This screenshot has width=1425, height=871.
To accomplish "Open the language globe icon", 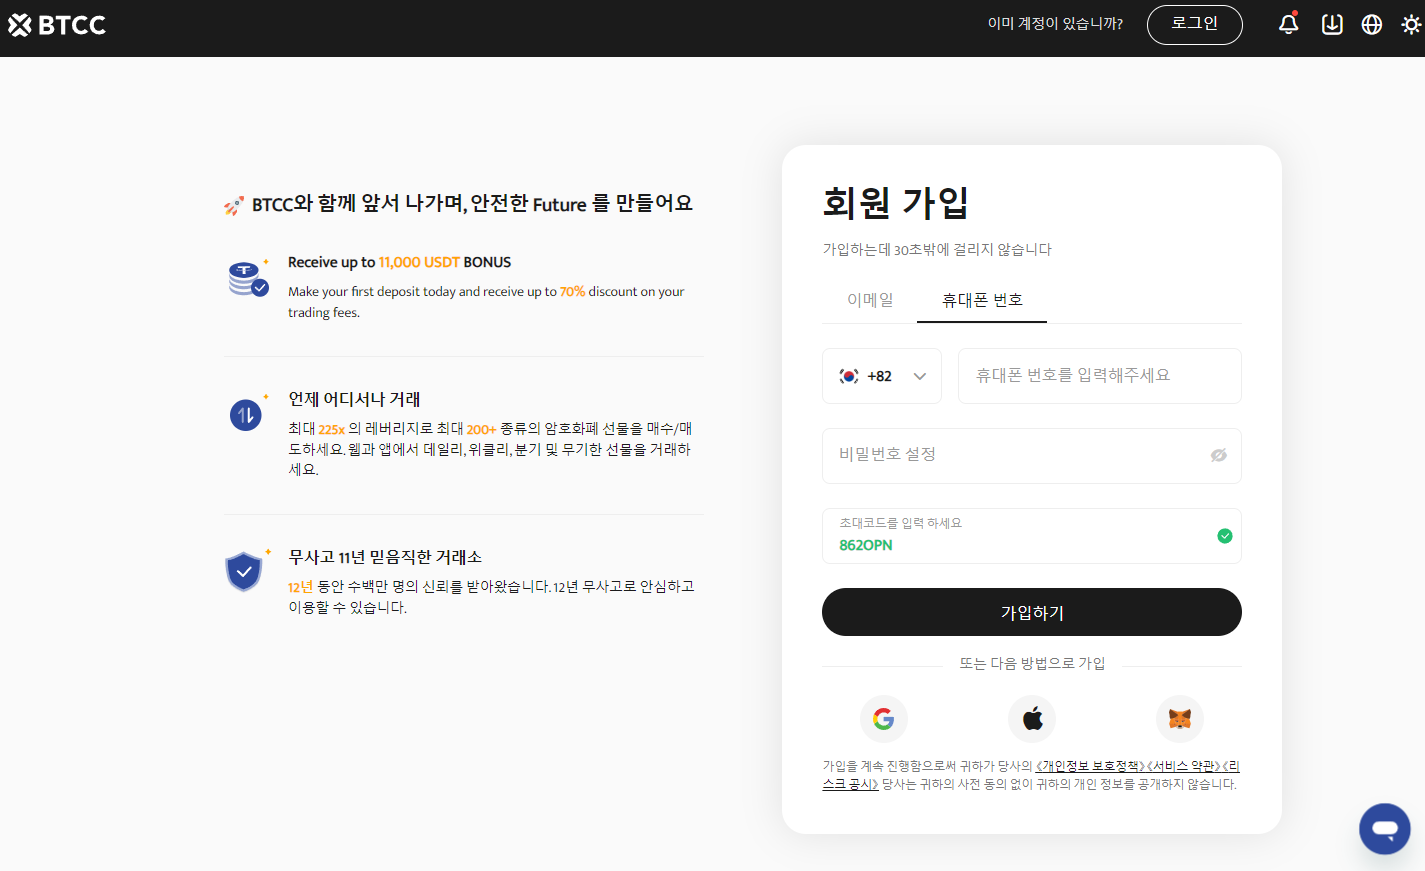I will (1372, 24).
